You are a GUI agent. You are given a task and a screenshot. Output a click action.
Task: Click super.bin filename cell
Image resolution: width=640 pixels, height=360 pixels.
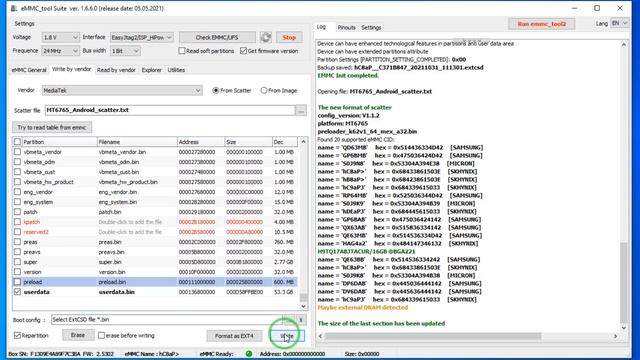[110, 262]
